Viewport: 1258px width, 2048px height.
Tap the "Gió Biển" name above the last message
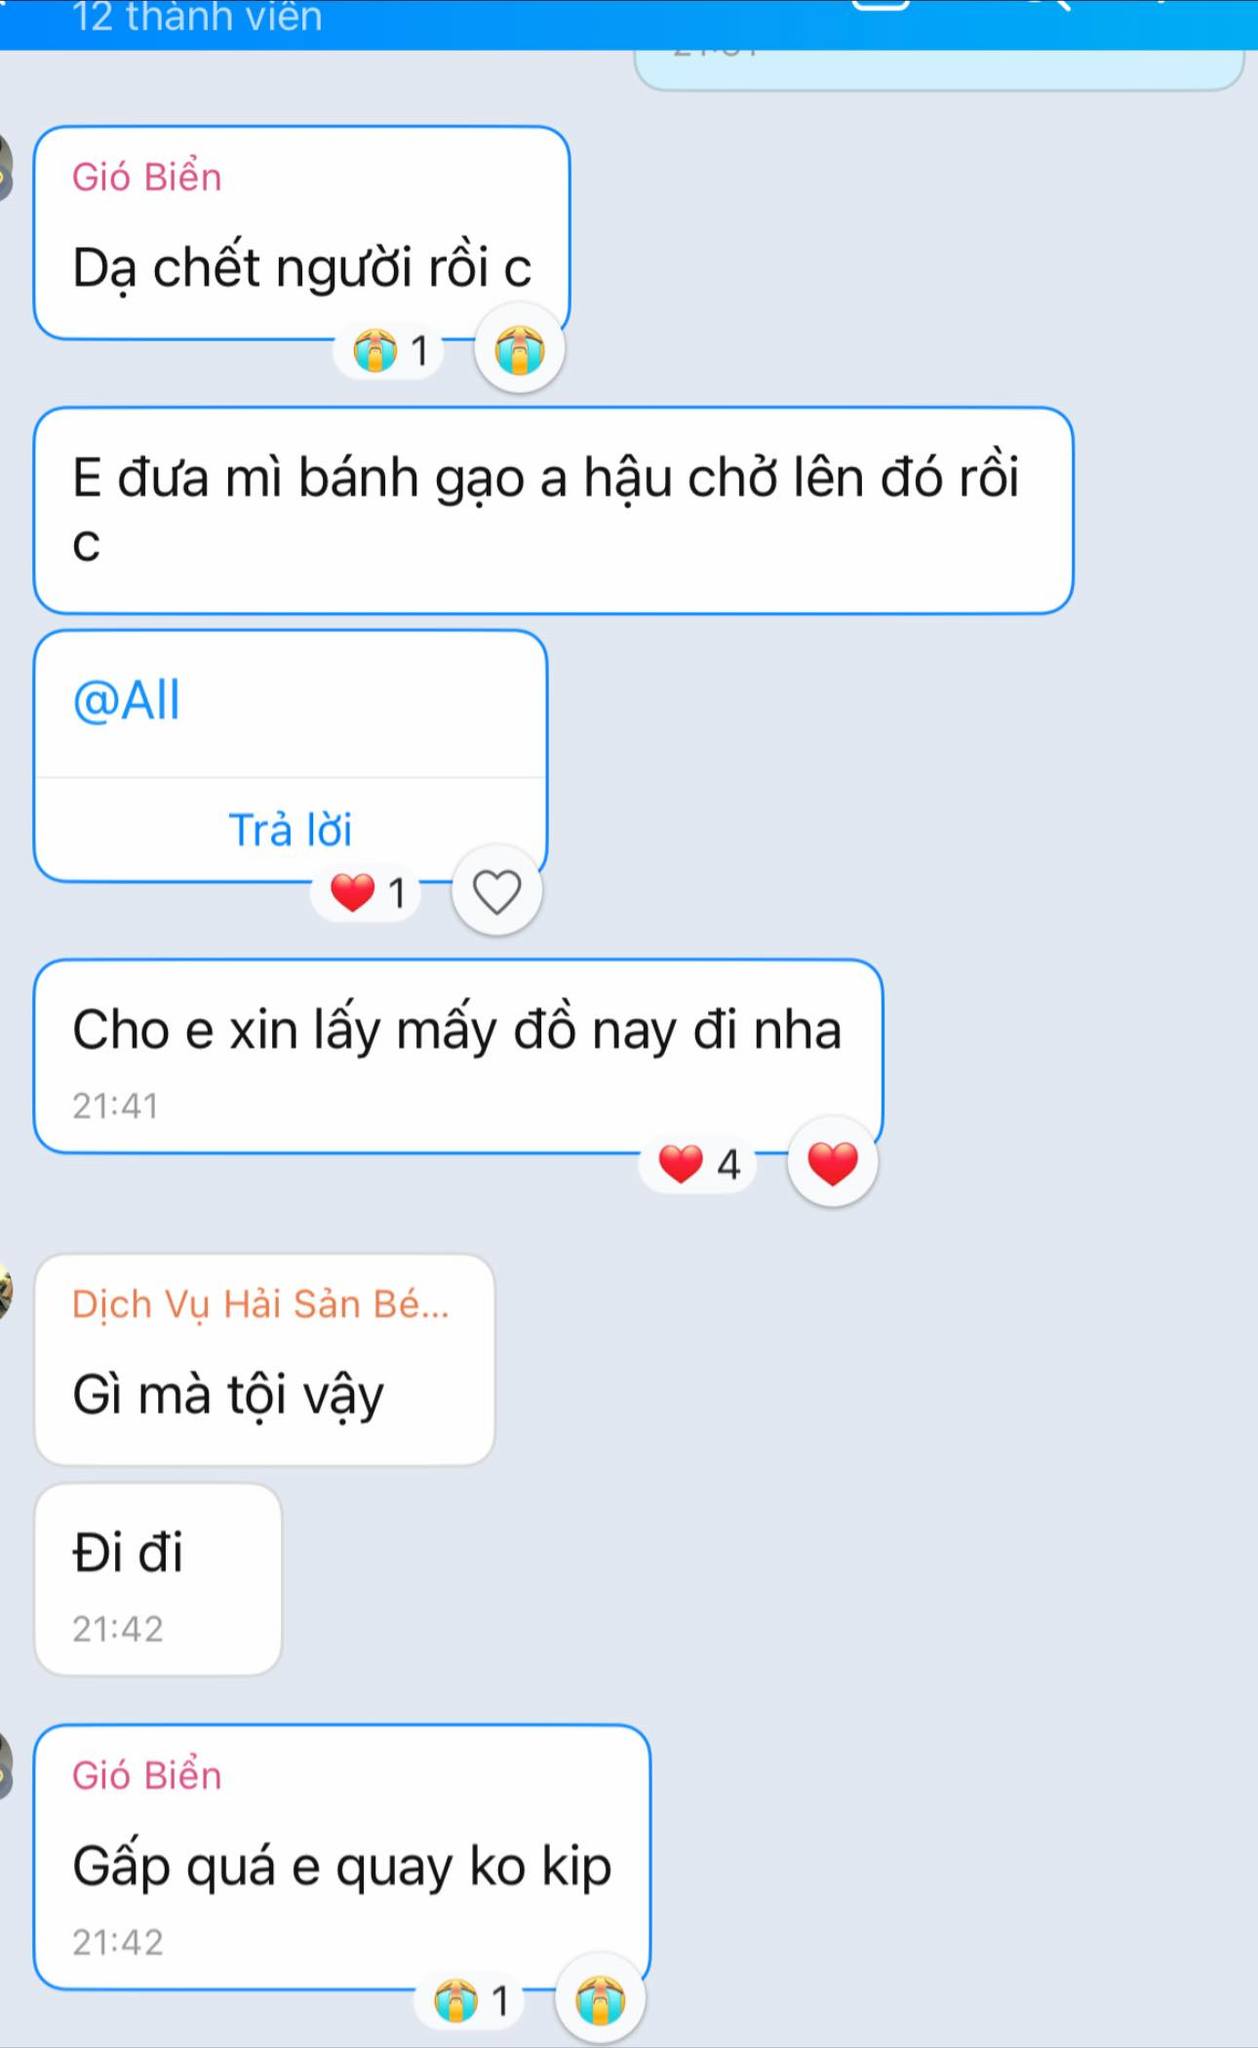[147, 1775]
